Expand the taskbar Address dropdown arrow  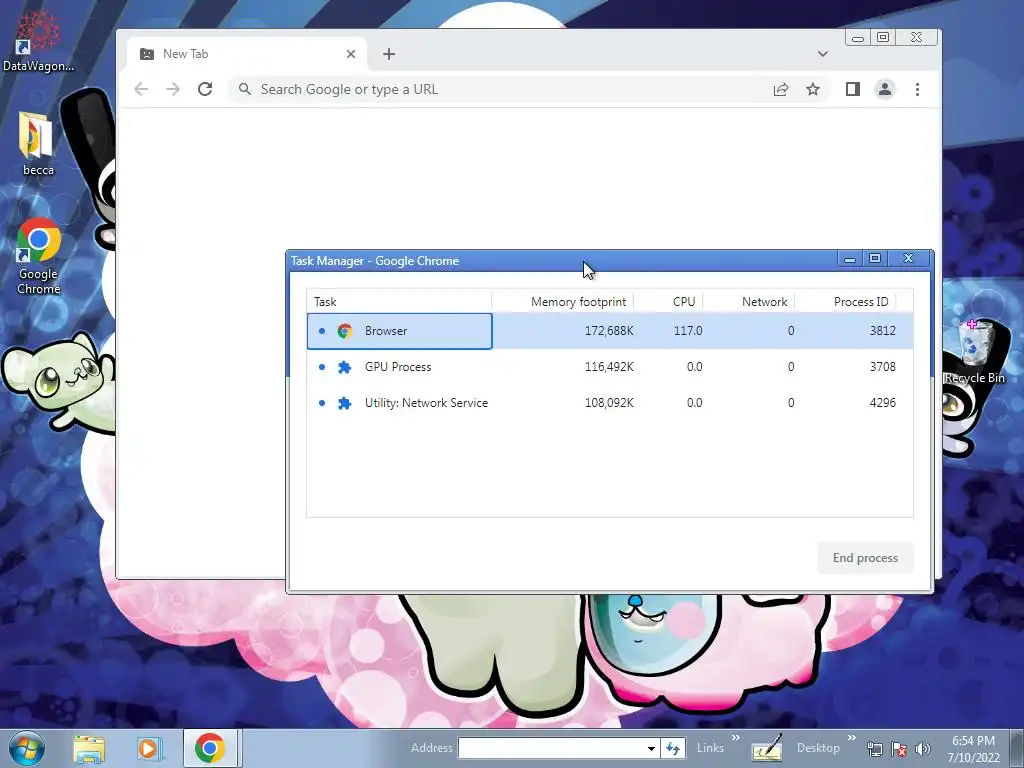pyautogui.click(x=651, y=748)
